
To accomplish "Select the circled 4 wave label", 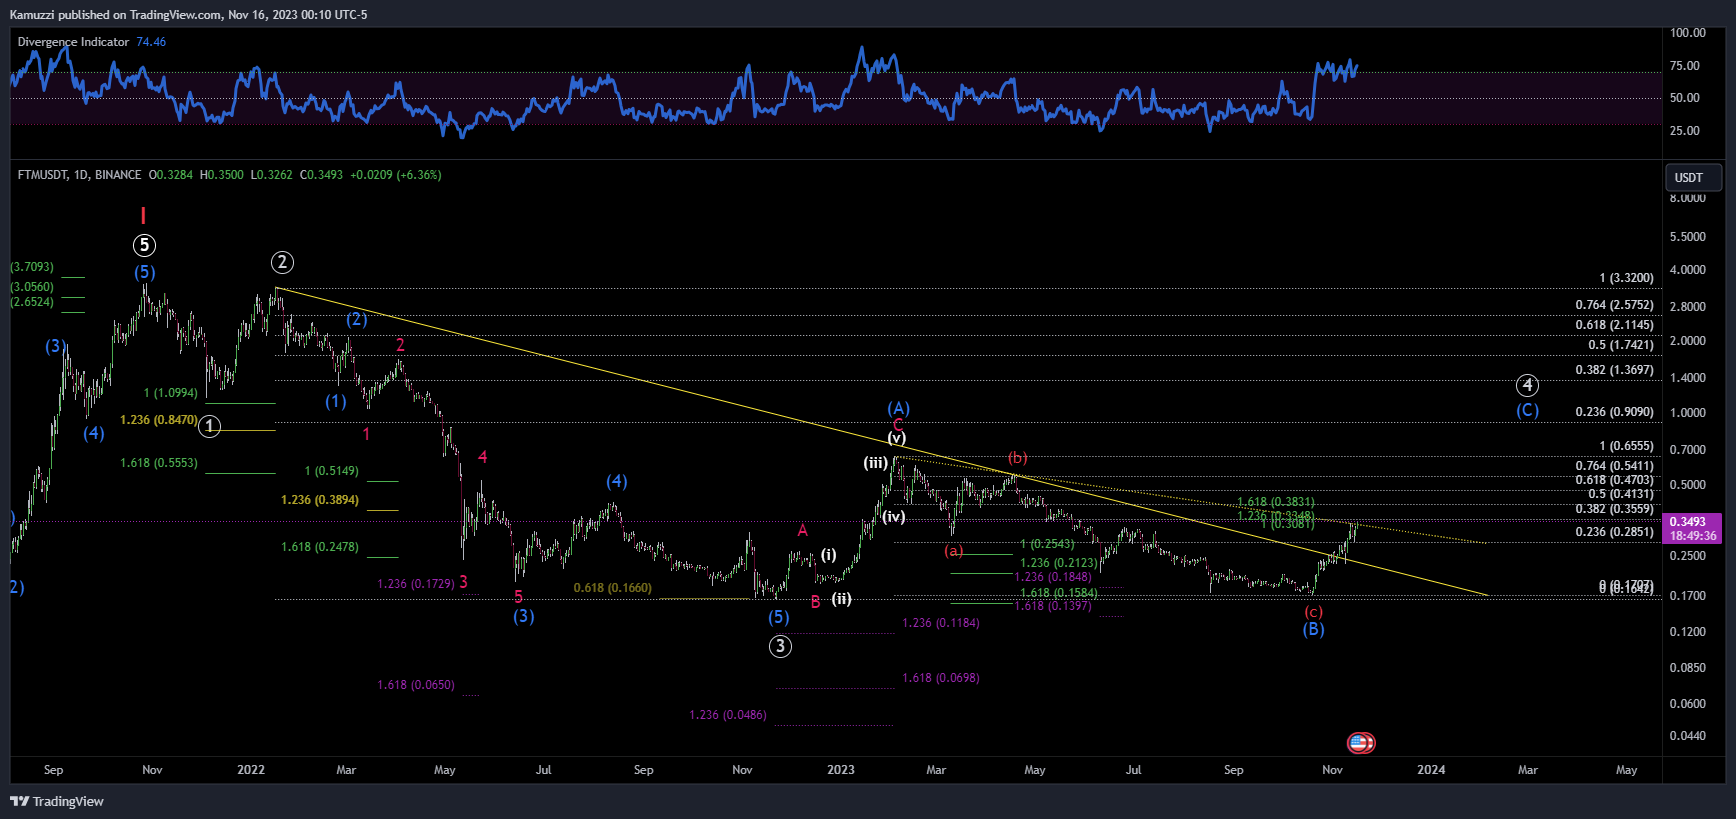I will (1527, 385).
